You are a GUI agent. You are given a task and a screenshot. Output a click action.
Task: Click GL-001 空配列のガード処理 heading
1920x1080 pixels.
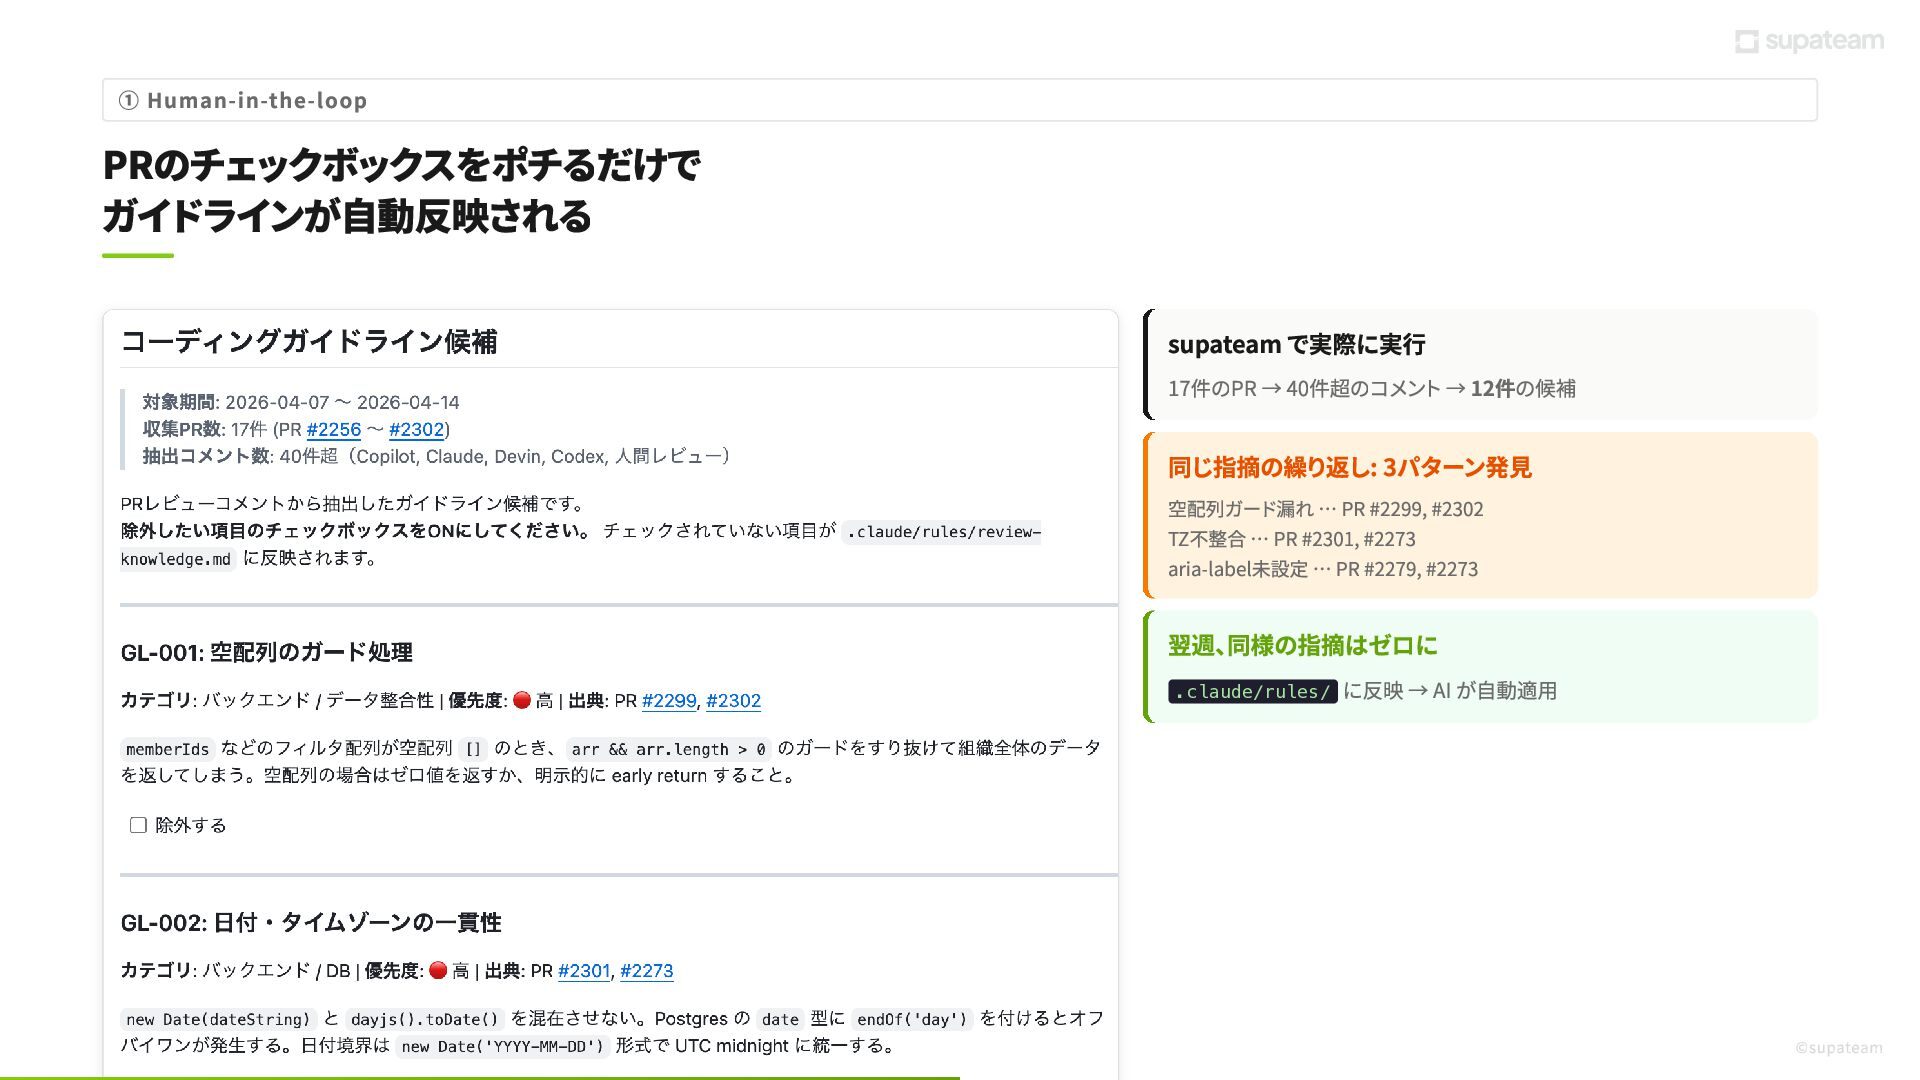(x=266, y=652)
